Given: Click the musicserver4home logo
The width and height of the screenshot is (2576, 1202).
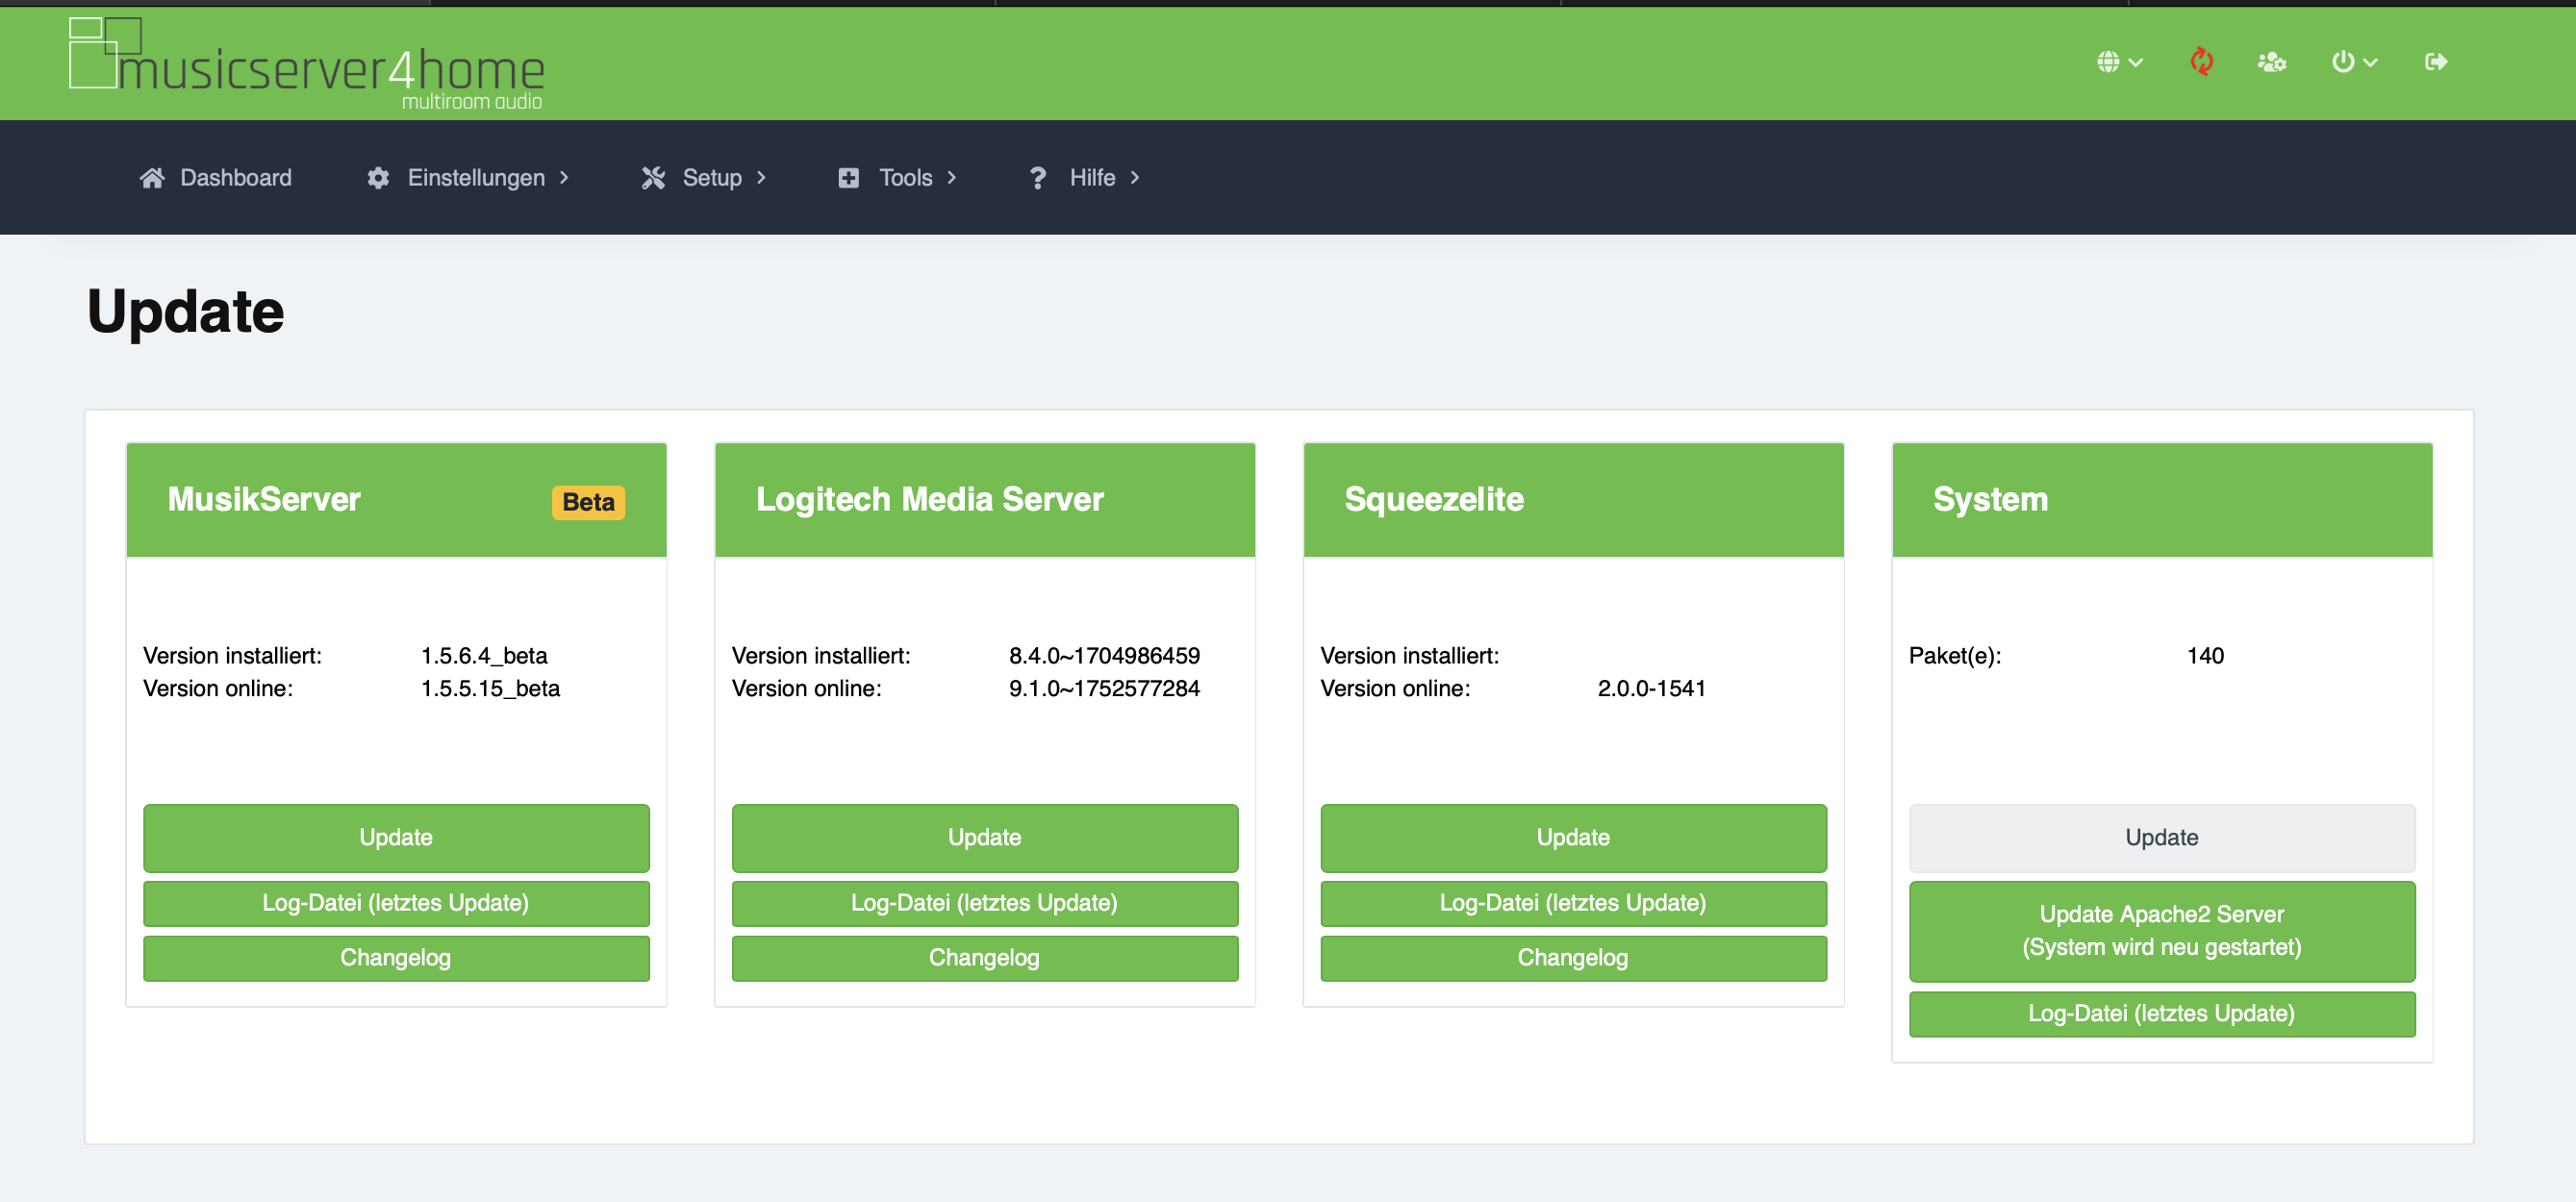Looking at the screenshot, I should (306, 65).
